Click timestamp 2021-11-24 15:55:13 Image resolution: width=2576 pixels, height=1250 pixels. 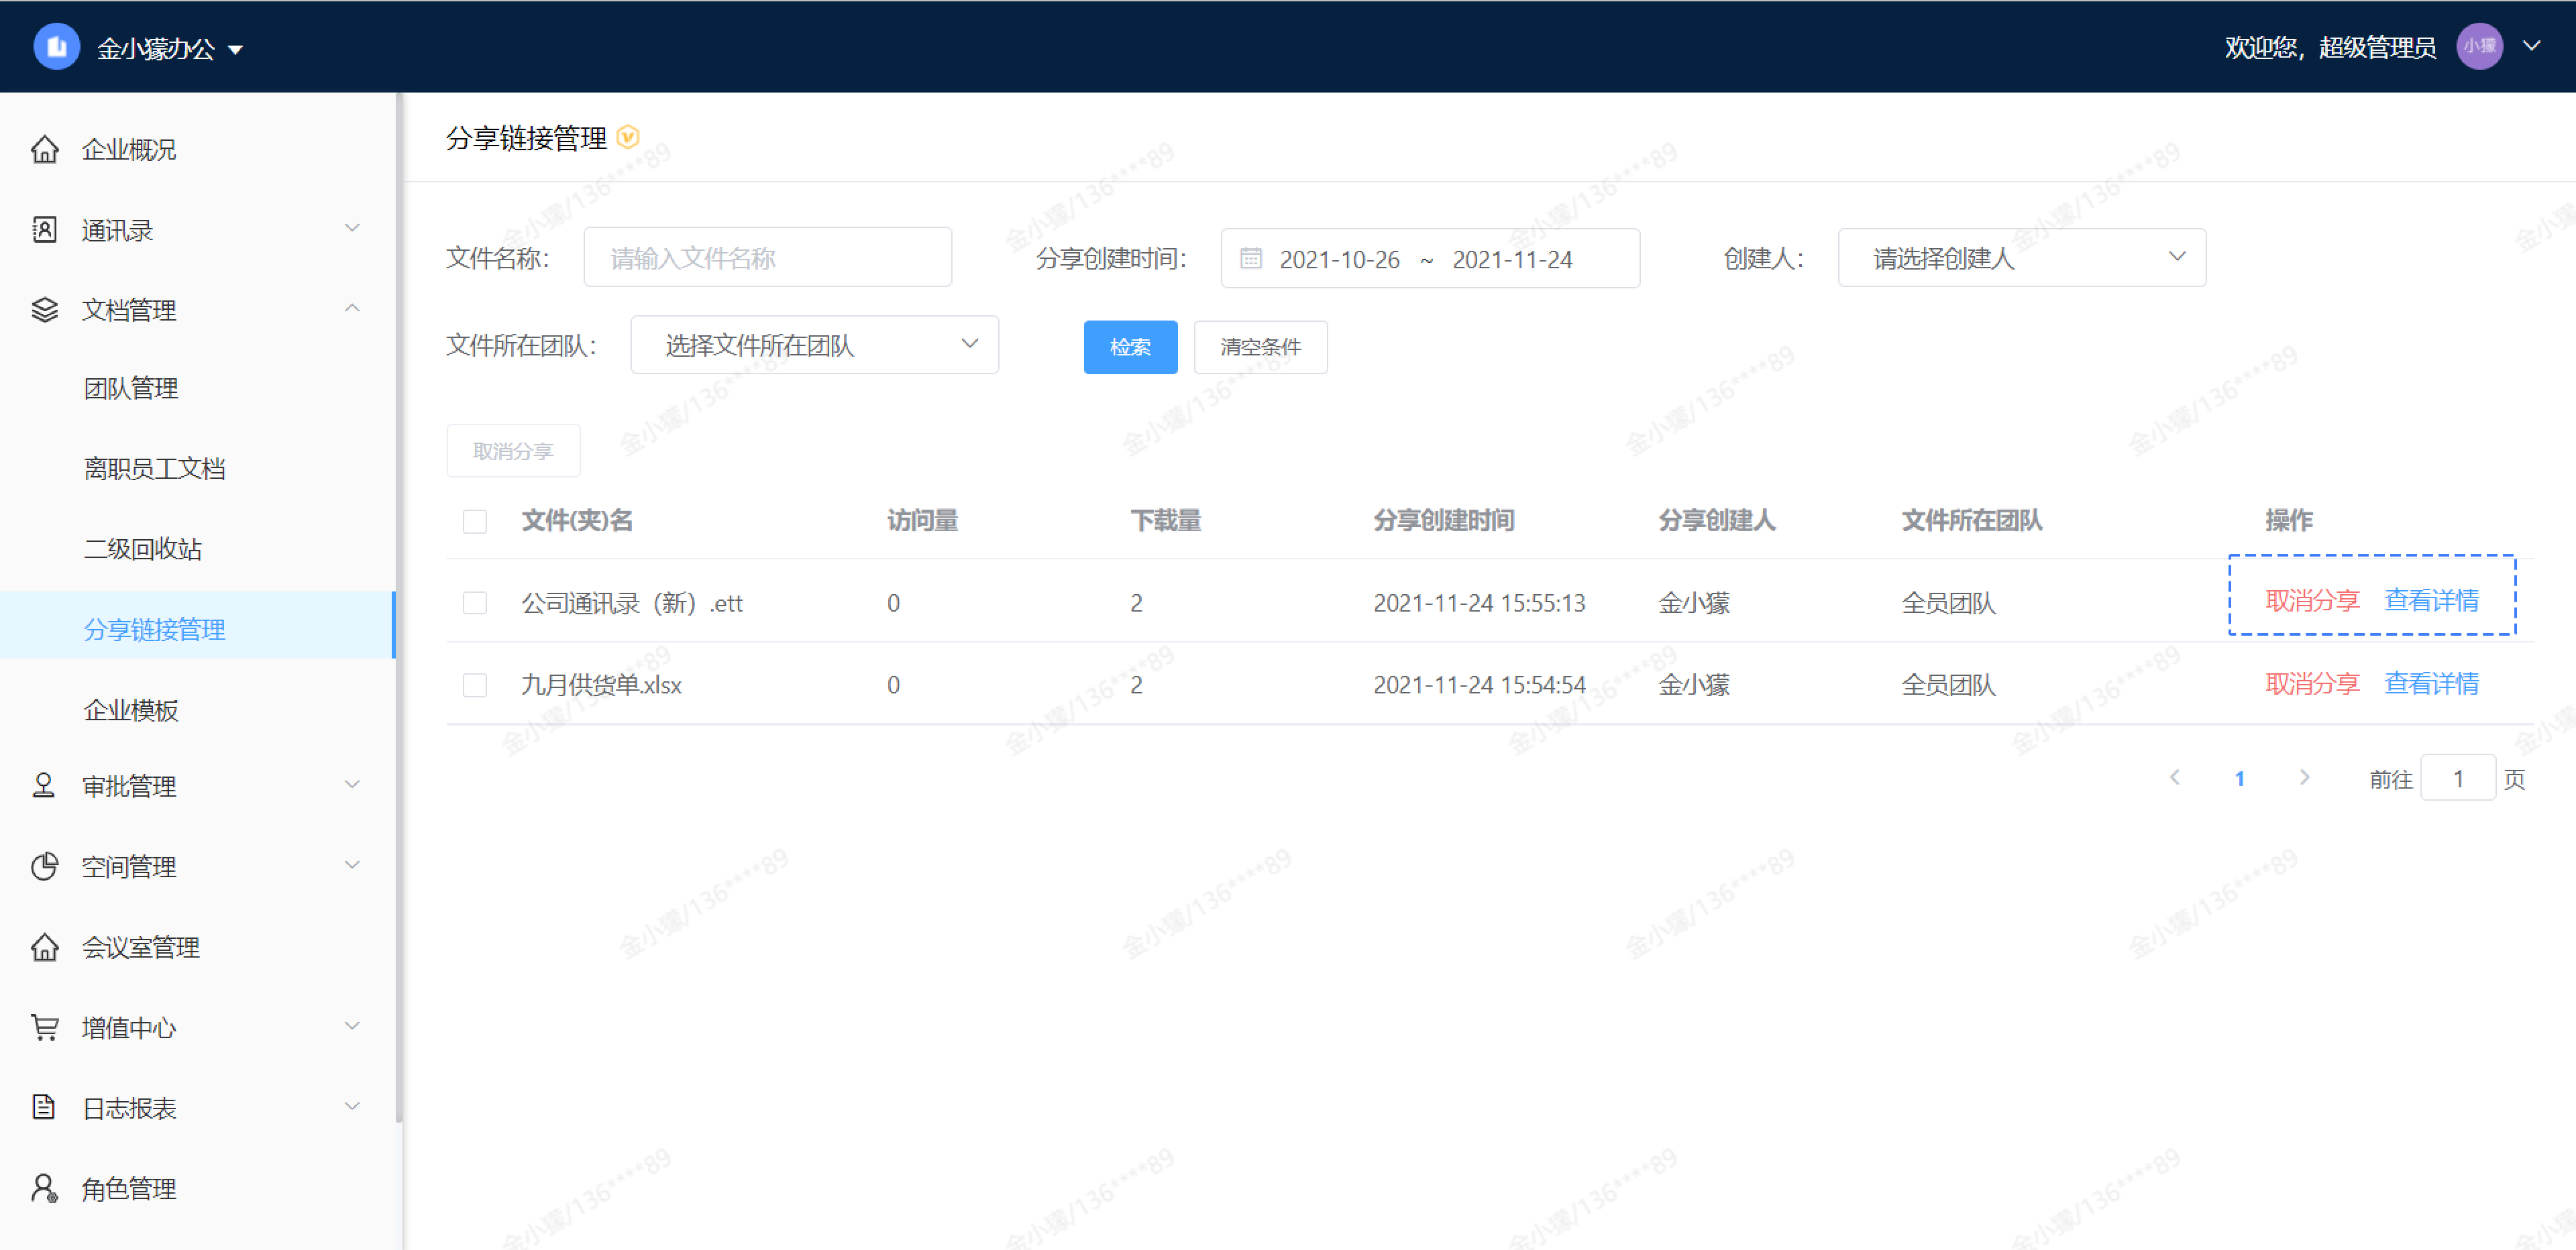1479,603
